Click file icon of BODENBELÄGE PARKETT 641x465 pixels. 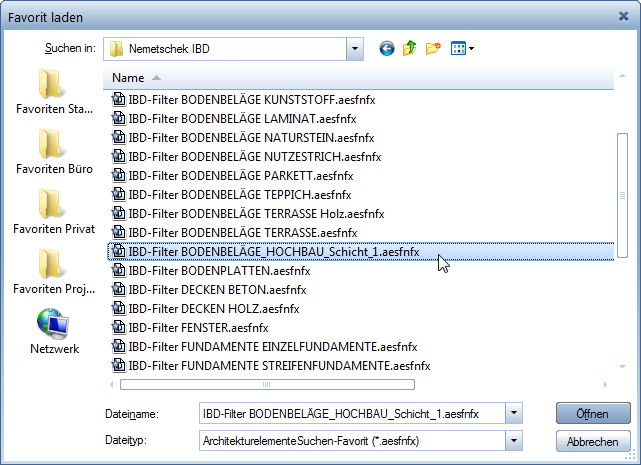pos(119,175)
